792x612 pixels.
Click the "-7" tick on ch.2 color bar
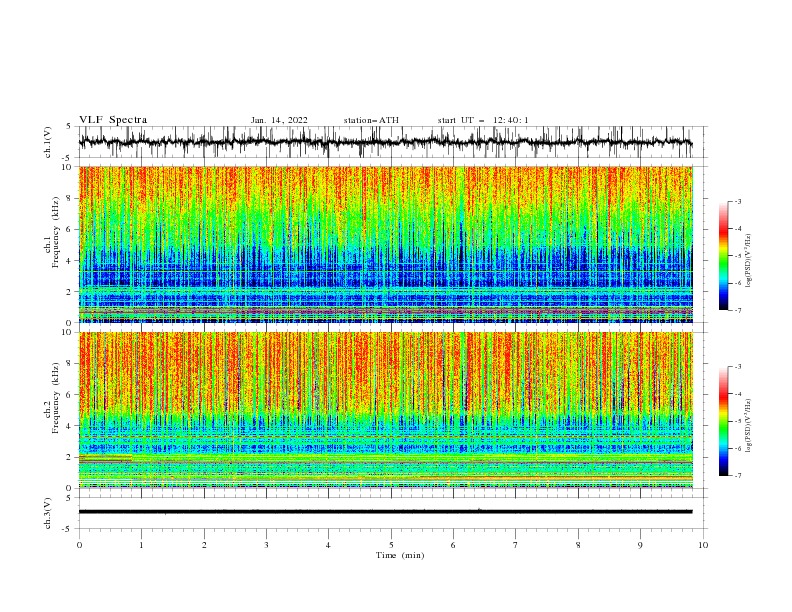click(x=738, y=476)
